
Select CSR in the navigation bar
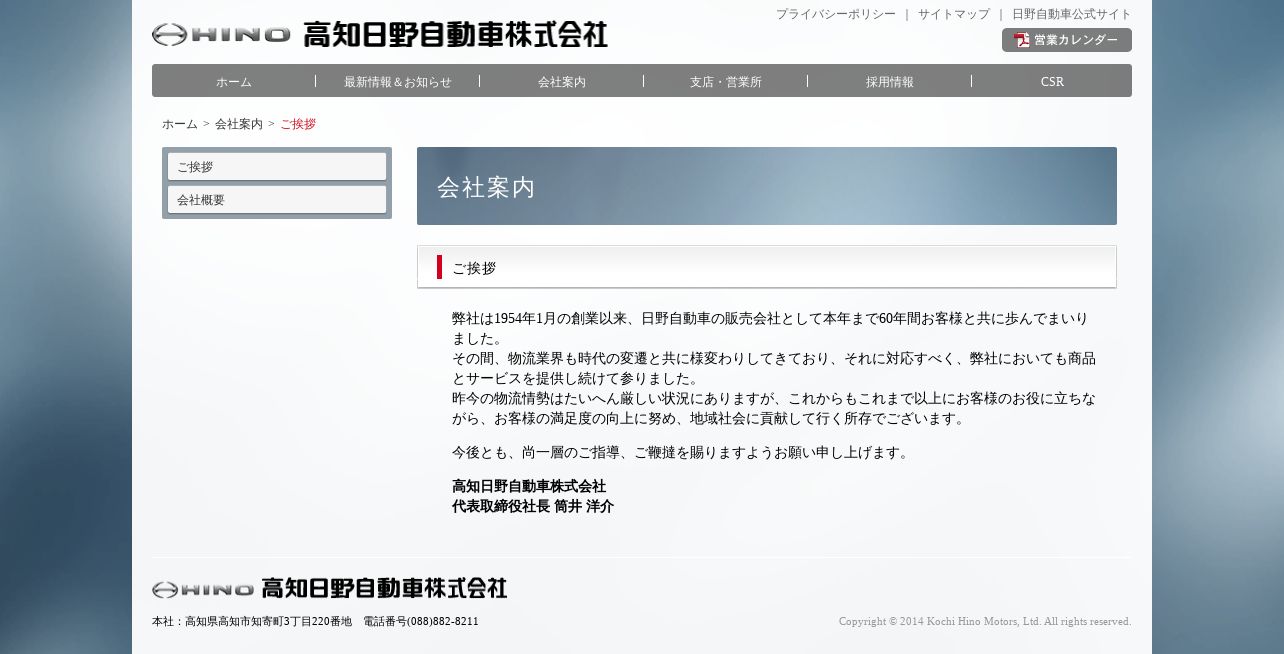tap(1052, 82)
